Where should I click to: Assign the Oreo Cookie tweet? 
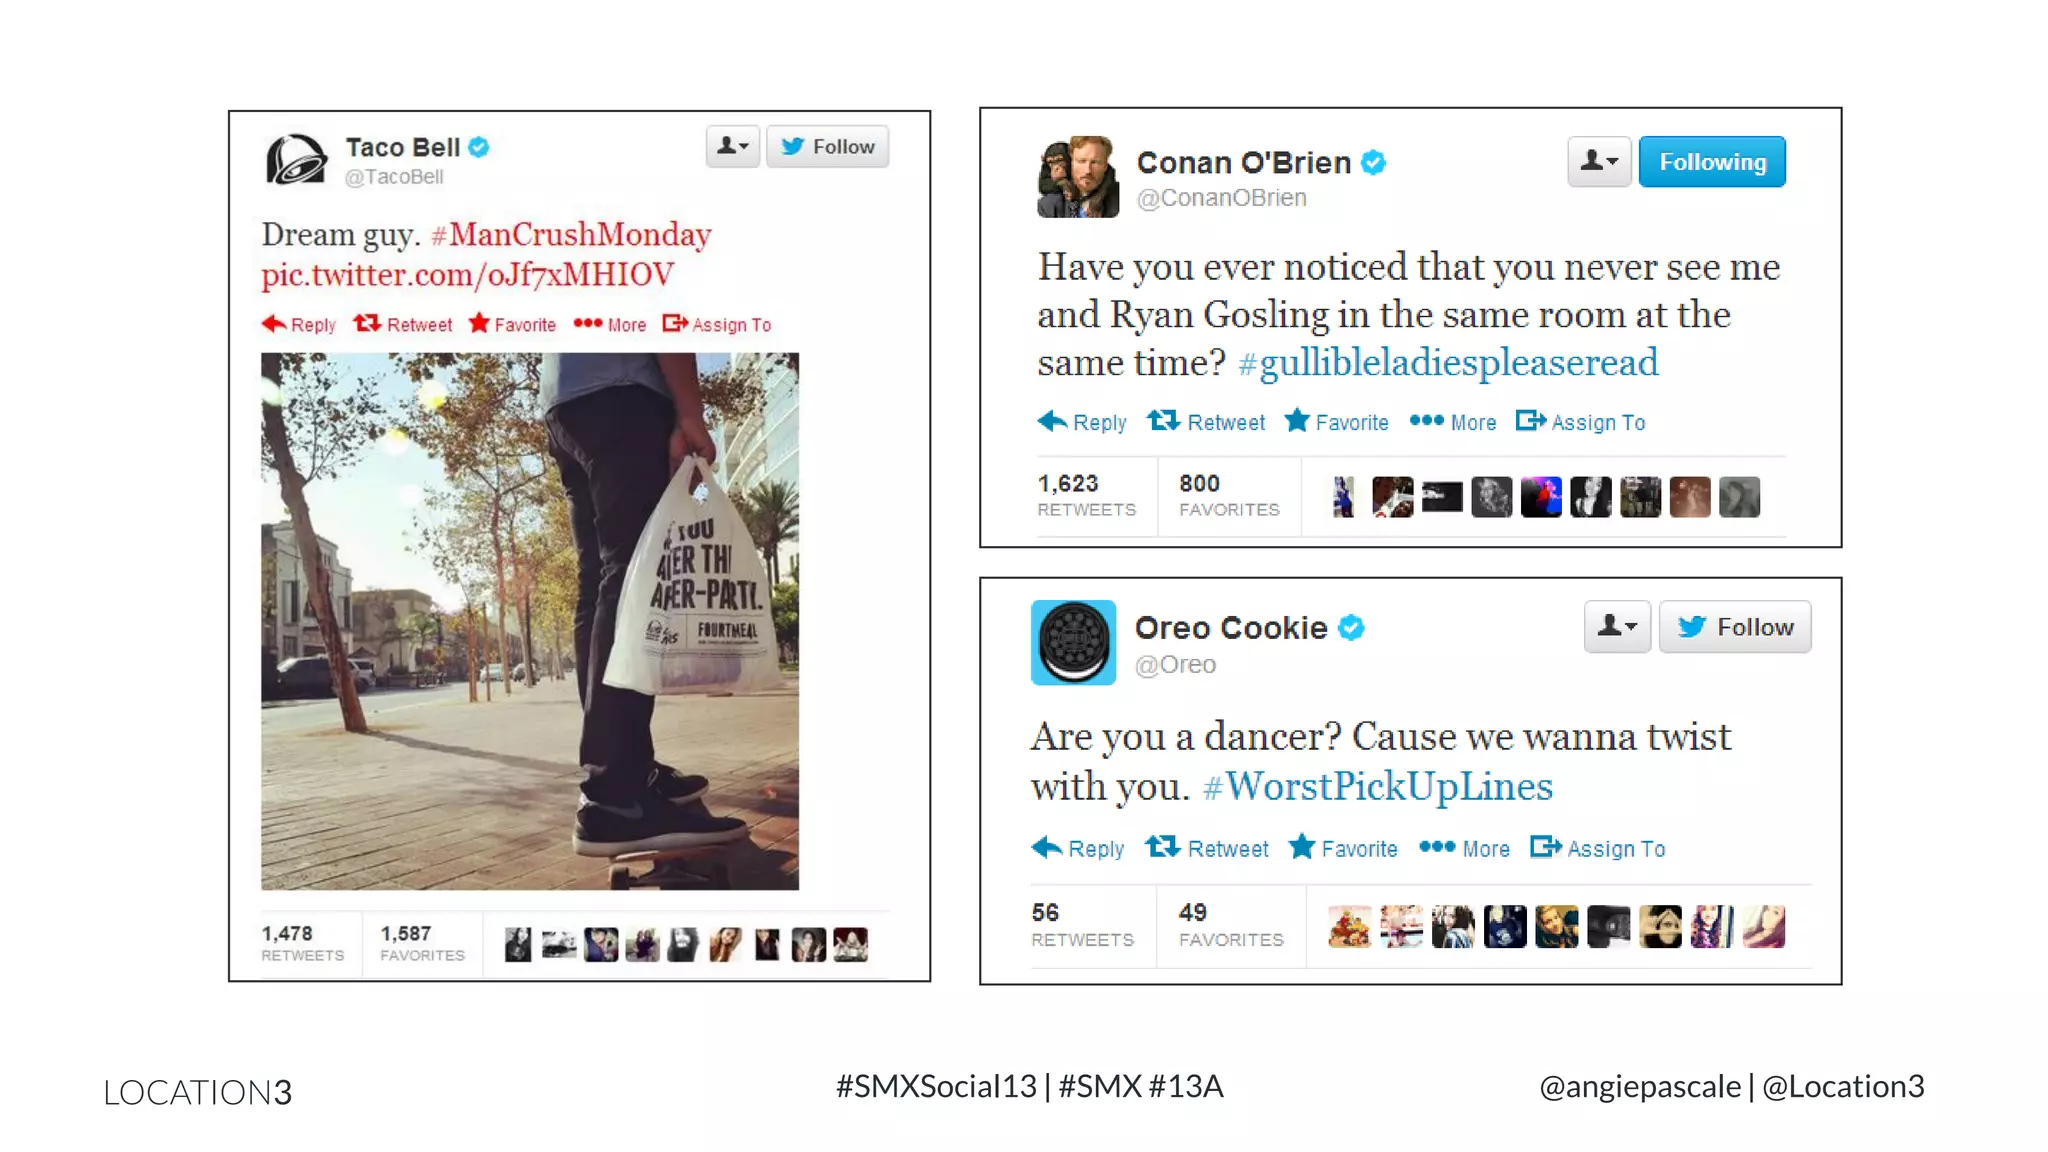coord(1597,848)
